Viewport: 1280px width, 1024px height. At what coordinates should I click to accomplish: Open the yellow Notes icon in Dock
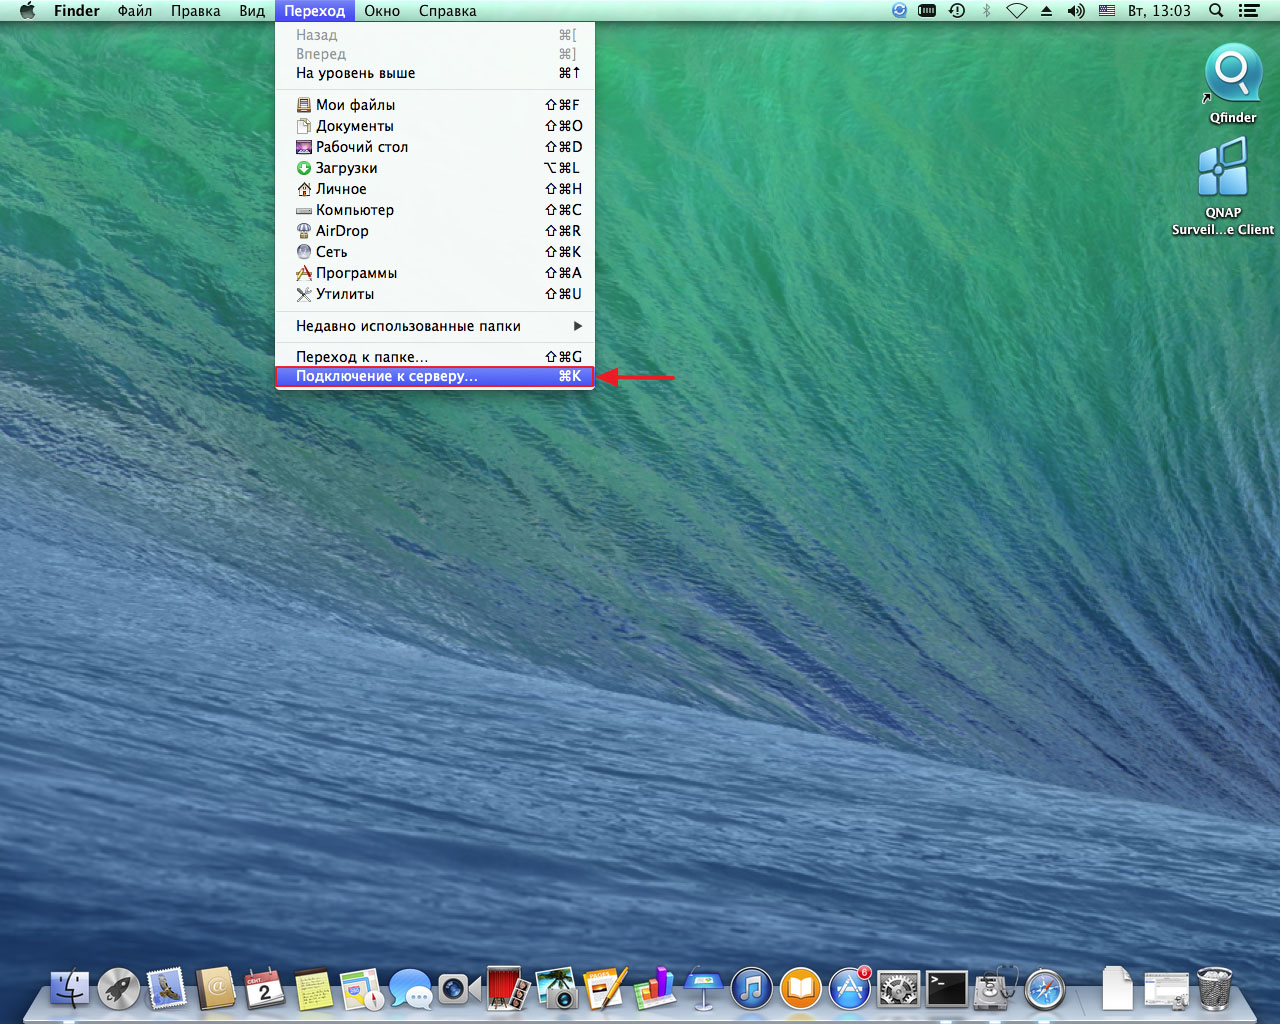point(313,989)
